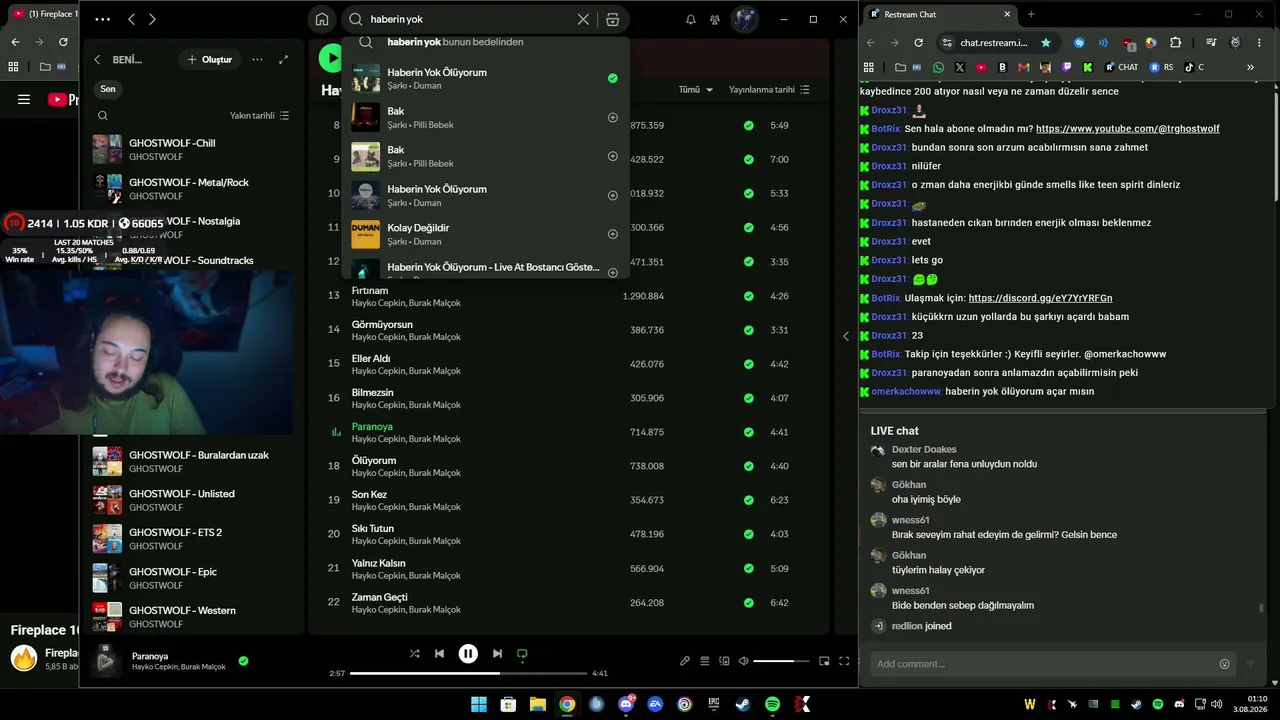Viewport: 1280px width, 720px height.
Task: Open the discord.gg link in chat
Action: 1040,298
